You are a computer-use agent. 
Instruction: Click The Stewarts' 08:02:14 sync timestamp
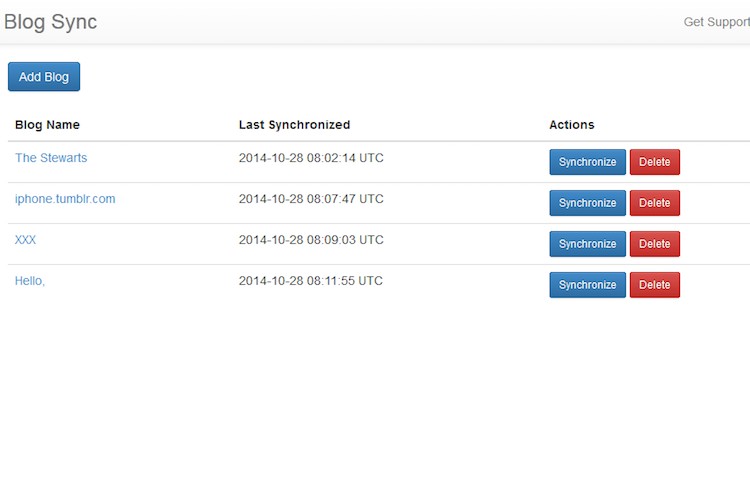[x=311, y=158]
